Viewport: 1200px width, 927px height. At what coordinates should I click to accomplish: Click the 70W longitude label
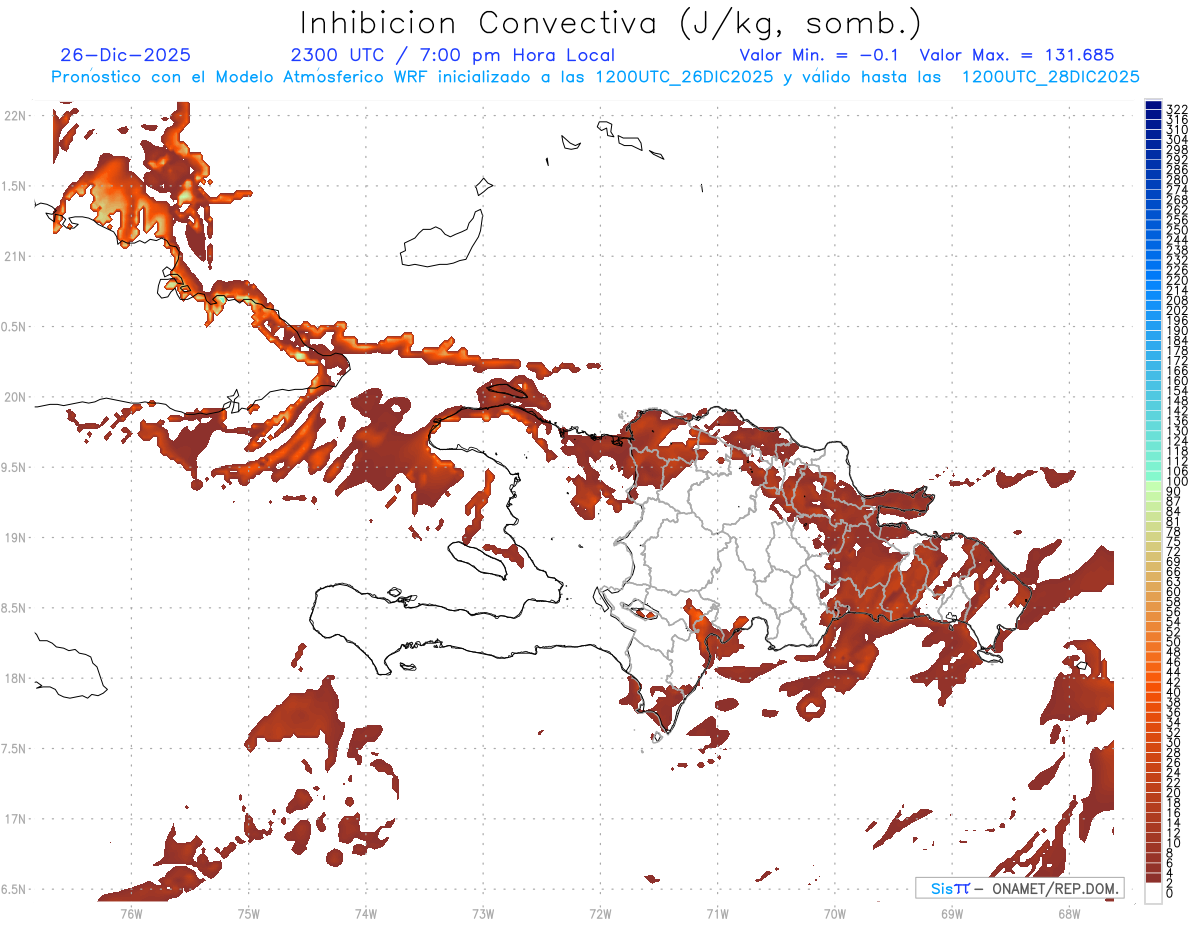tap(835, 913)
